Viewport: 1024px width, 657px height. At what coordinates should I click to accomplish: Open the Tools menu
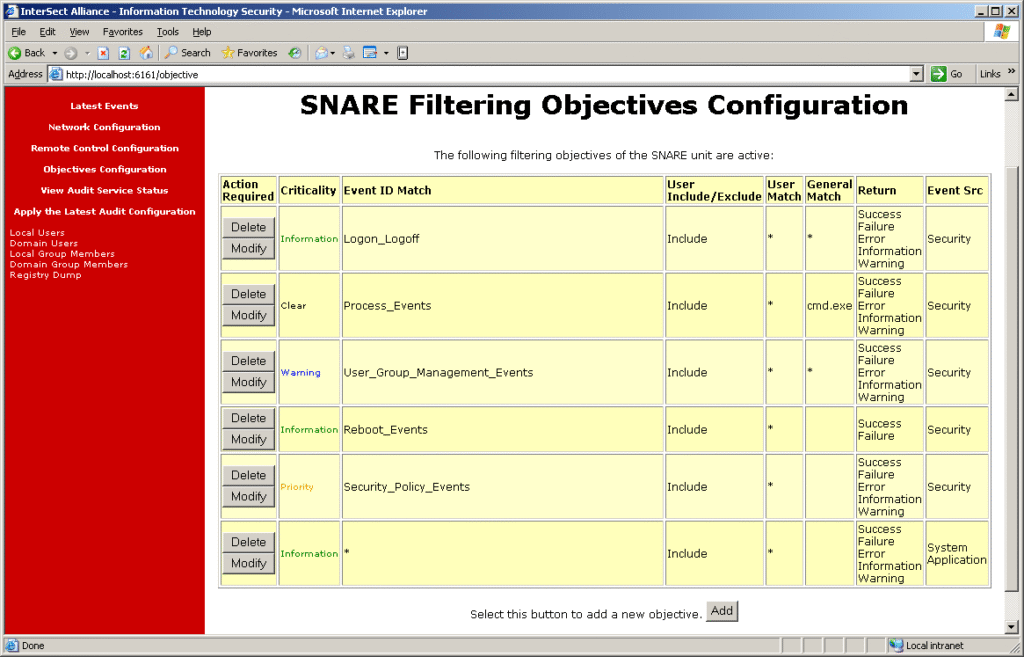pos(167,32)
